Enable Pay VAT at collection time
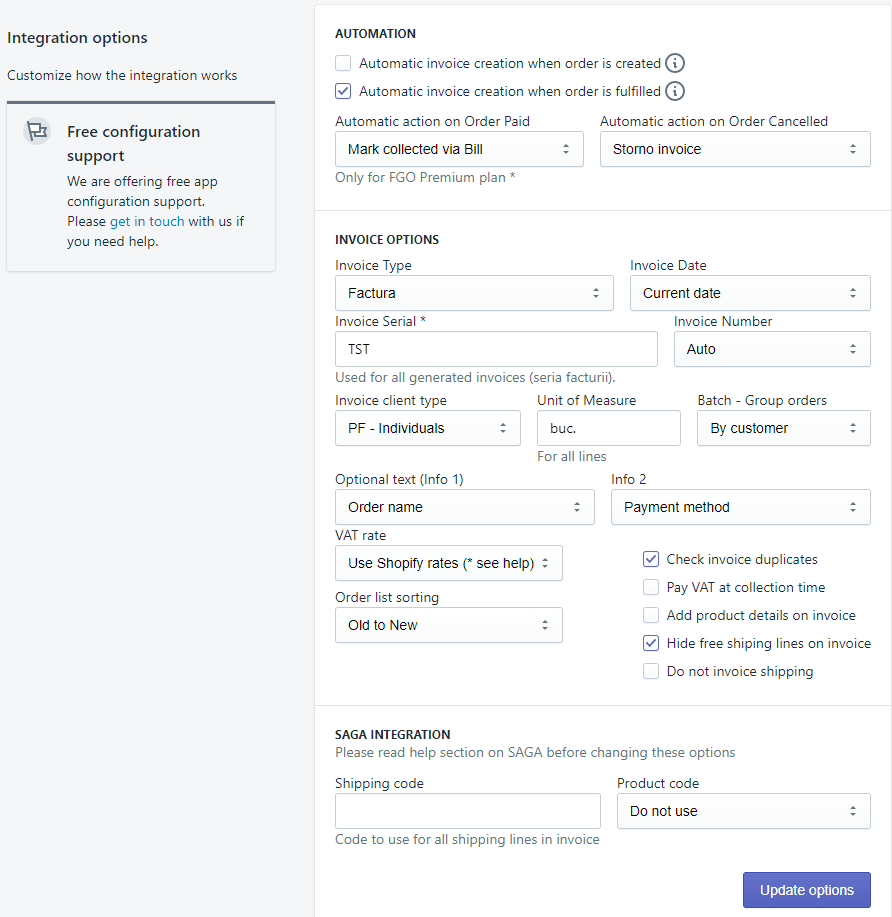The width and height of the screenshot is (892, 917). (x=651, y=587)
